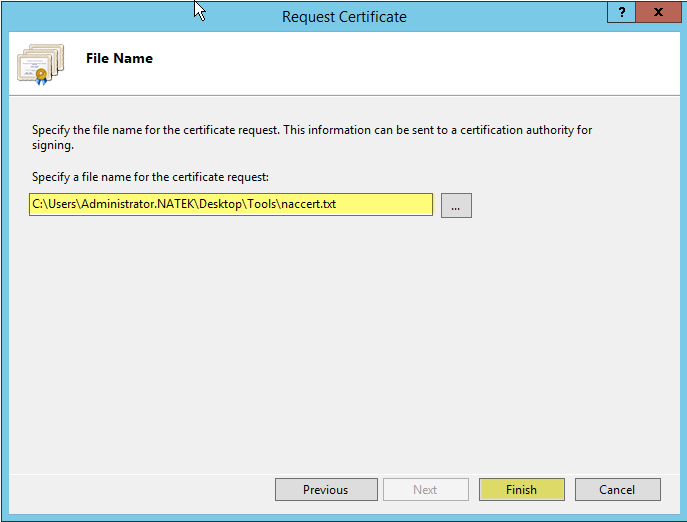Screen dimensions: 687x522
Task: Go back using the Previous button
Action: click(x=326, y=489)
